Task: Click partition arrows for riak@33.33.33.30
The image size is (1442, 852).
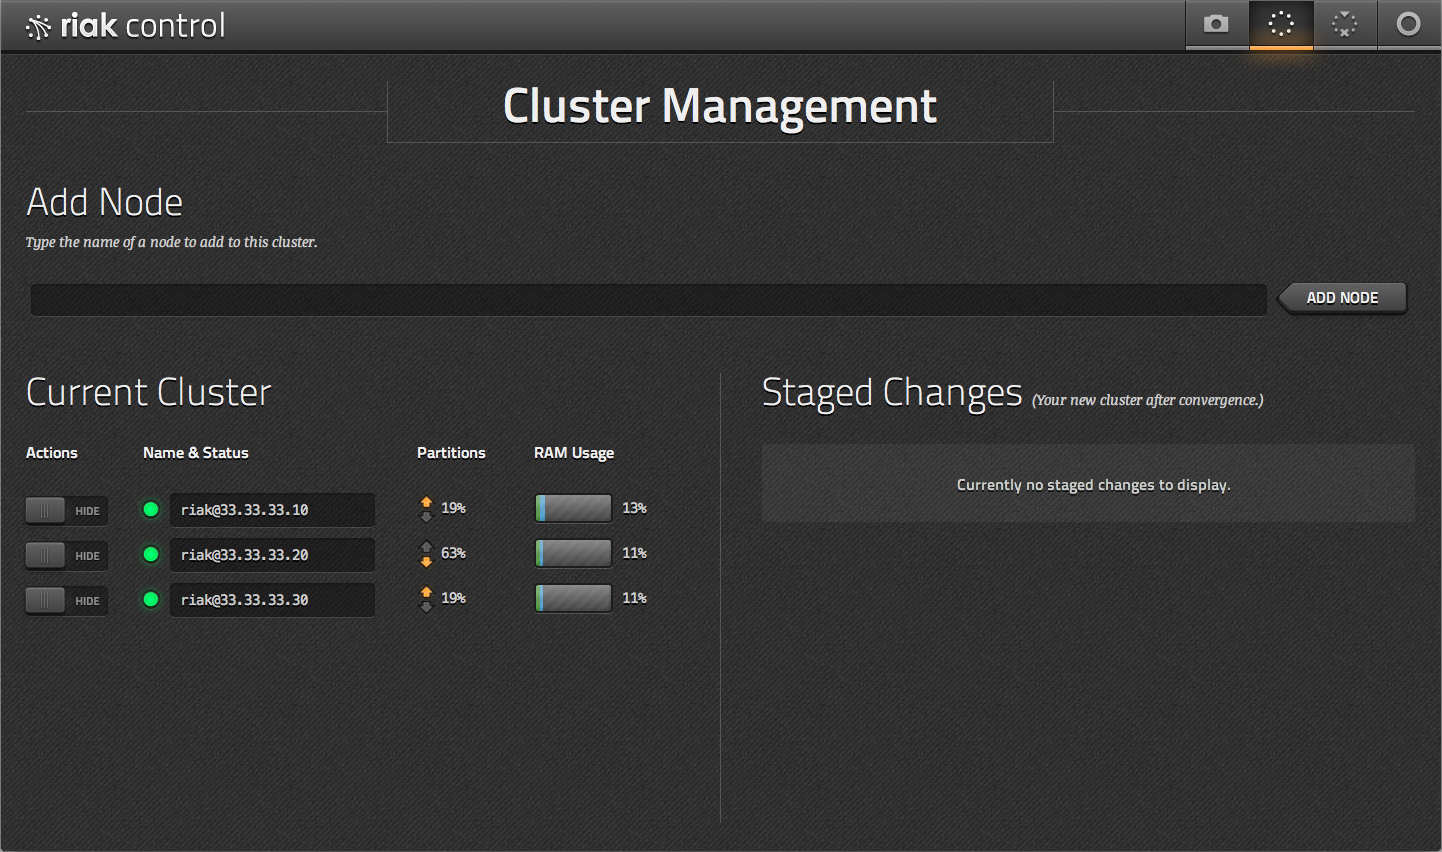Action: coord(426,599)
